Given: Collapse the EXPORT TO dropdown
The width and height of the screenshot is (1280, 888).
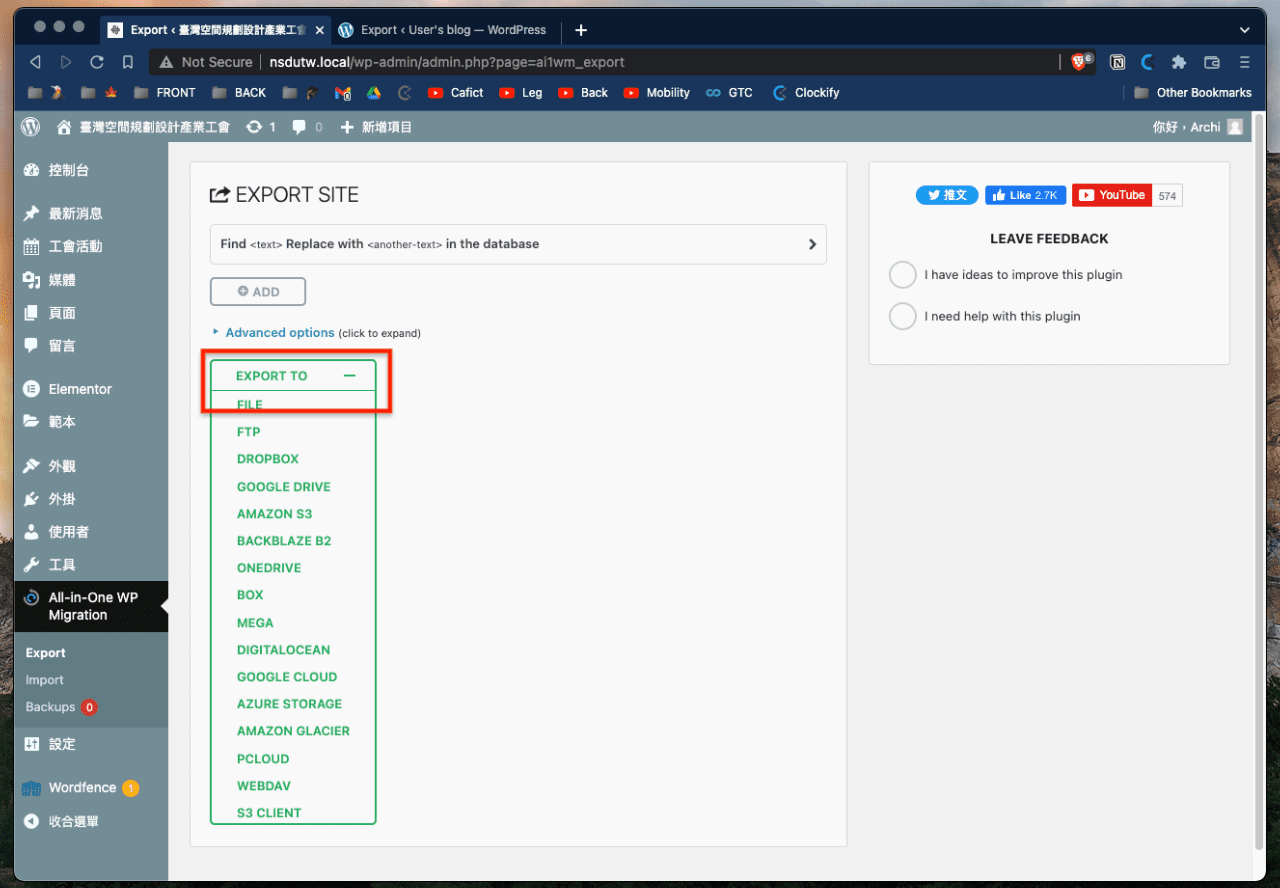Looking at the screenshot, I should 293,376.
